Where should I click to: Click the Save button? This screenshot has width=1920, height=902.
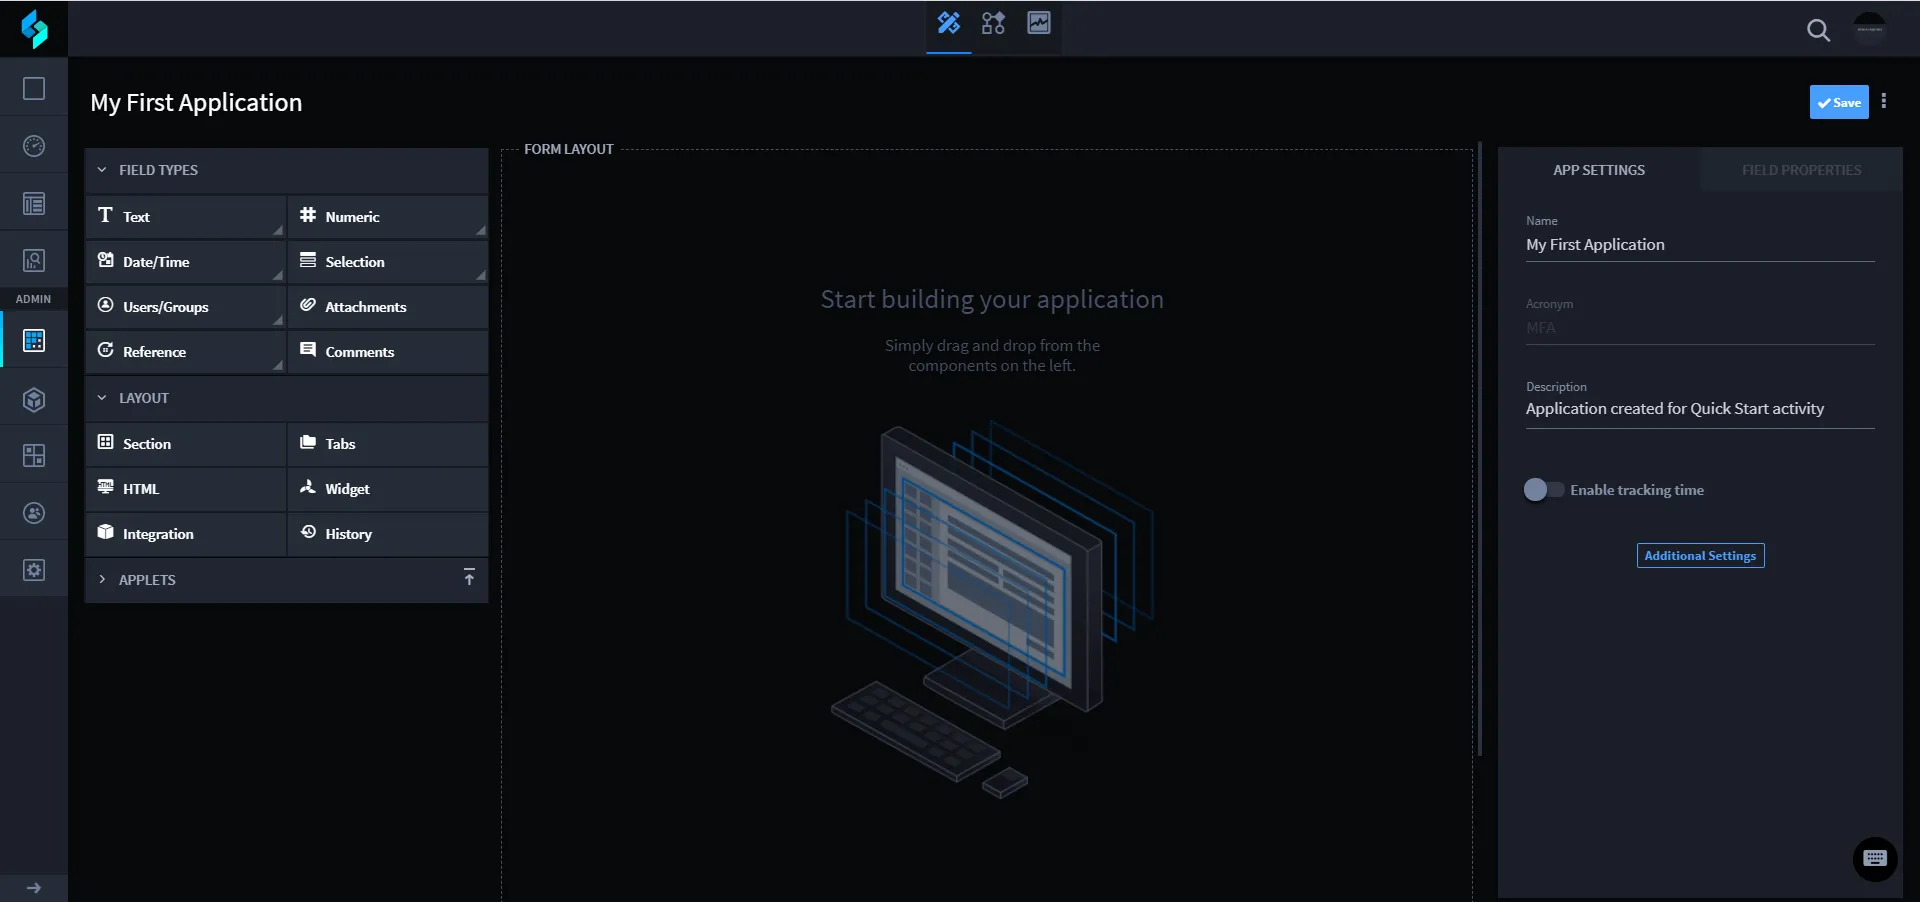tap(1839, 102)
